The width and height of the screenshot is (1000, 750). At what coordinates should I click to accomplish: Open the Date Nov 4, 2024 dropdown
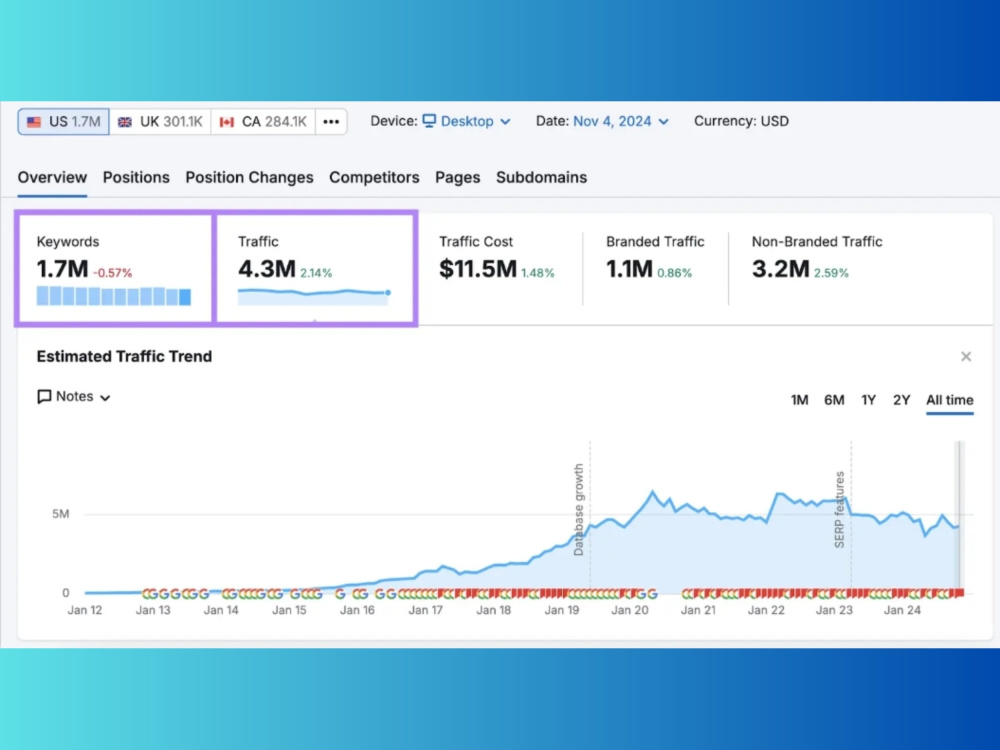[x=621, y=121]
